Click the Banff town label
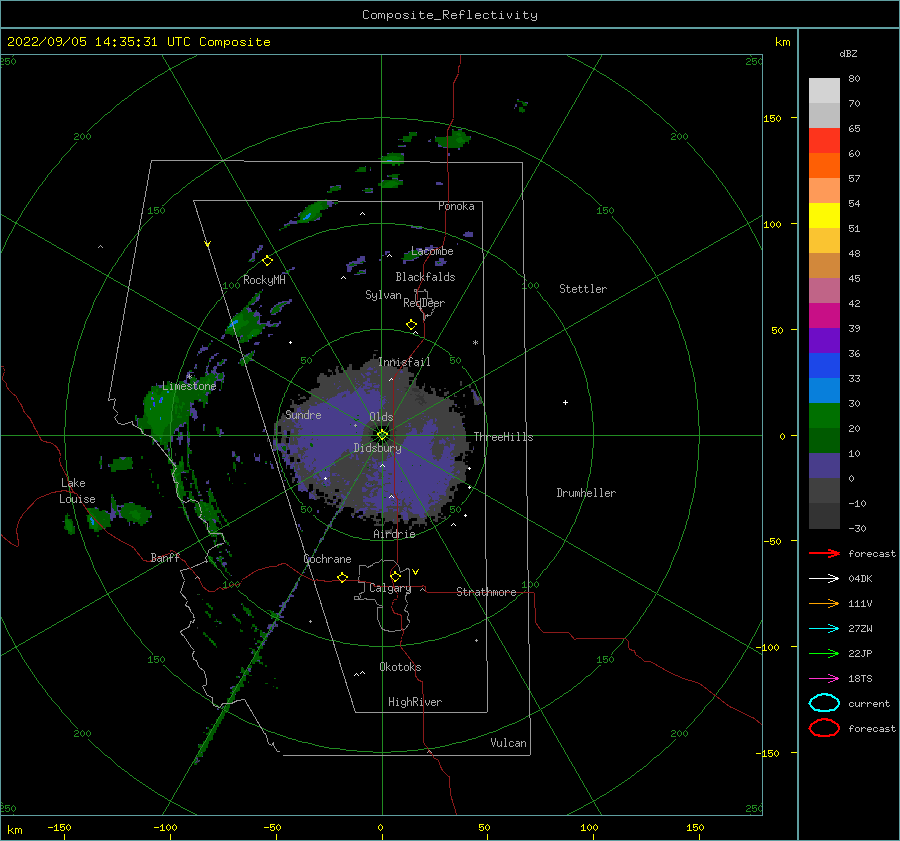Screen dimensions: 900x841 [165, 557]
